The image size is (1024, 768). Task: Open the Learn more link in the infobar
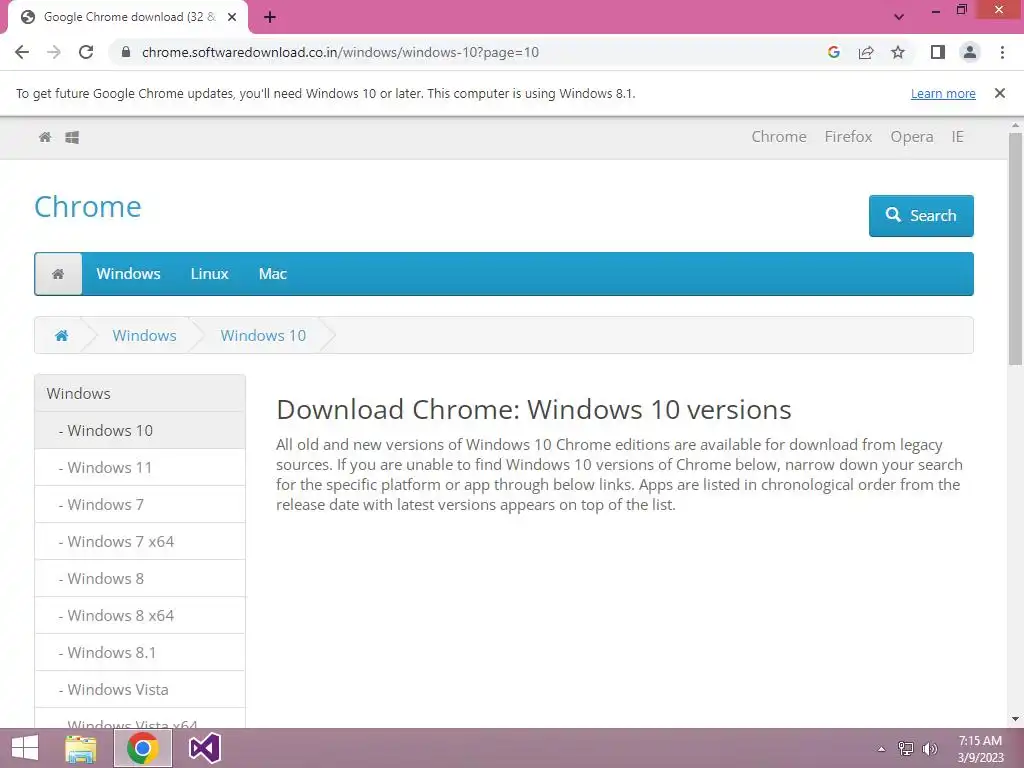click(943, 93)
